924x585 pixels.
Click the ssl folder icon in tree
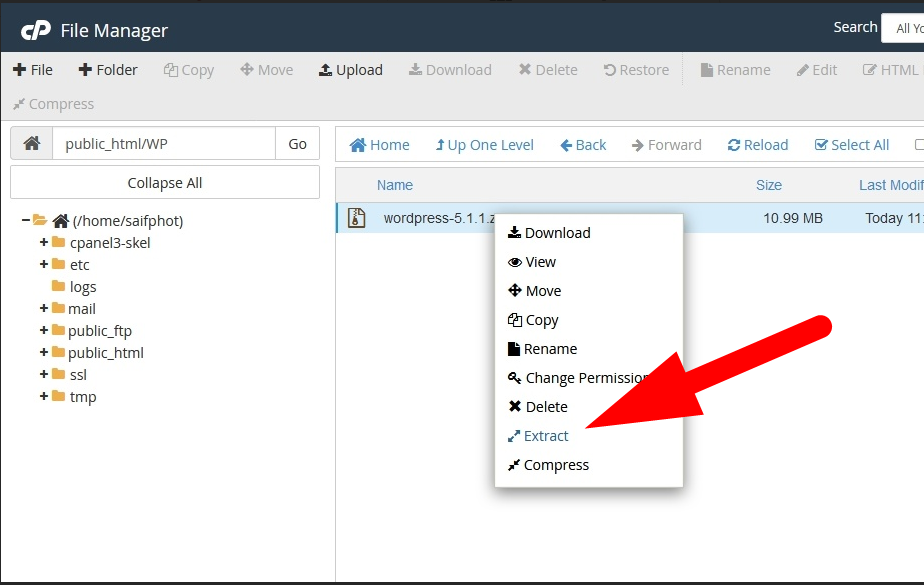[58, 374]
